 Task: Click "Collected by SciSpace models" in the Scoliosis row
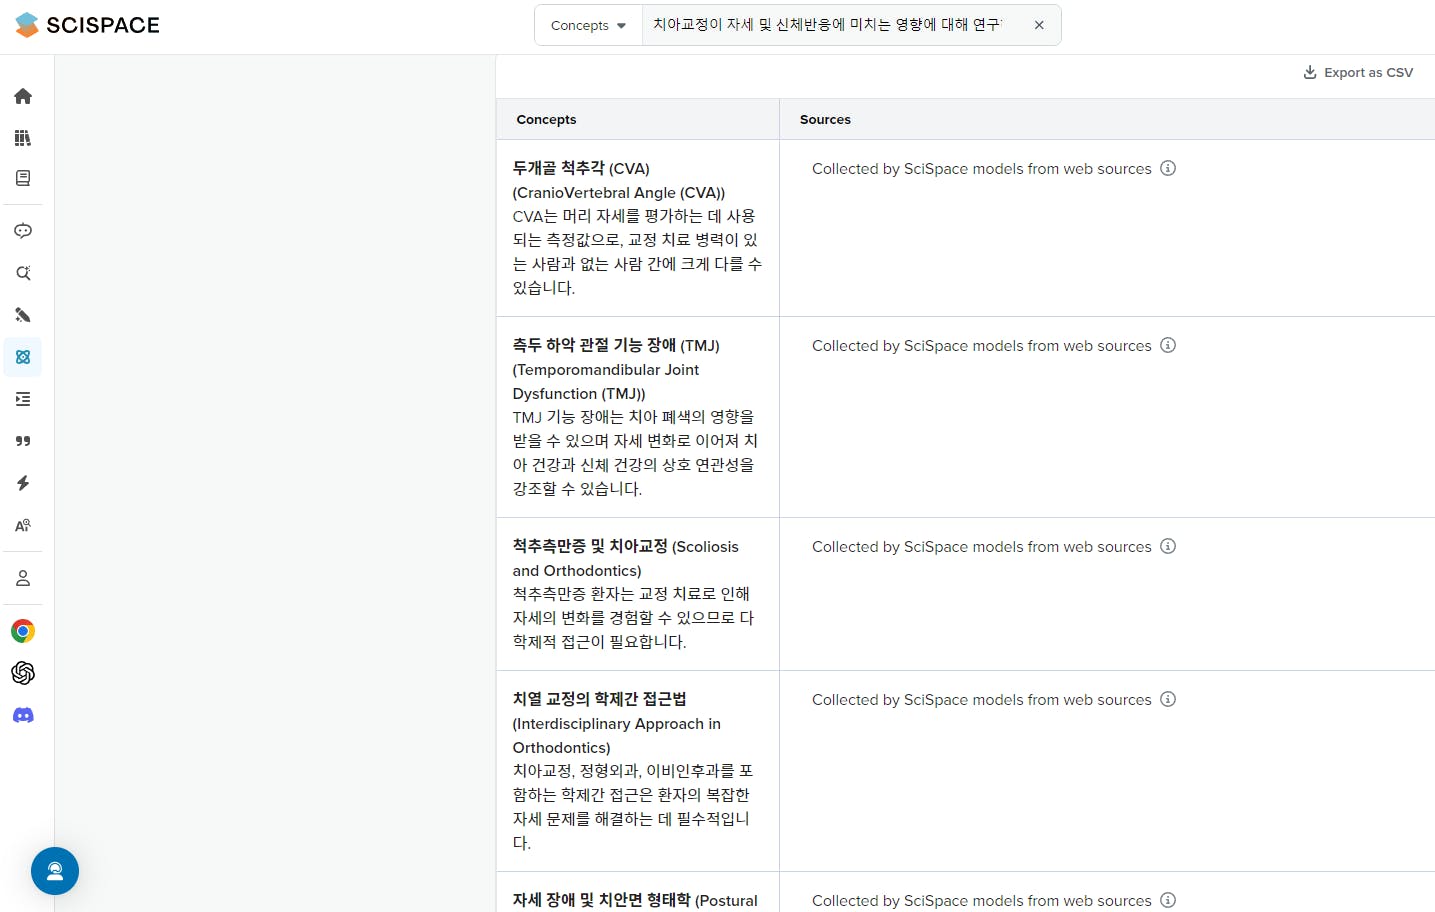981,547
